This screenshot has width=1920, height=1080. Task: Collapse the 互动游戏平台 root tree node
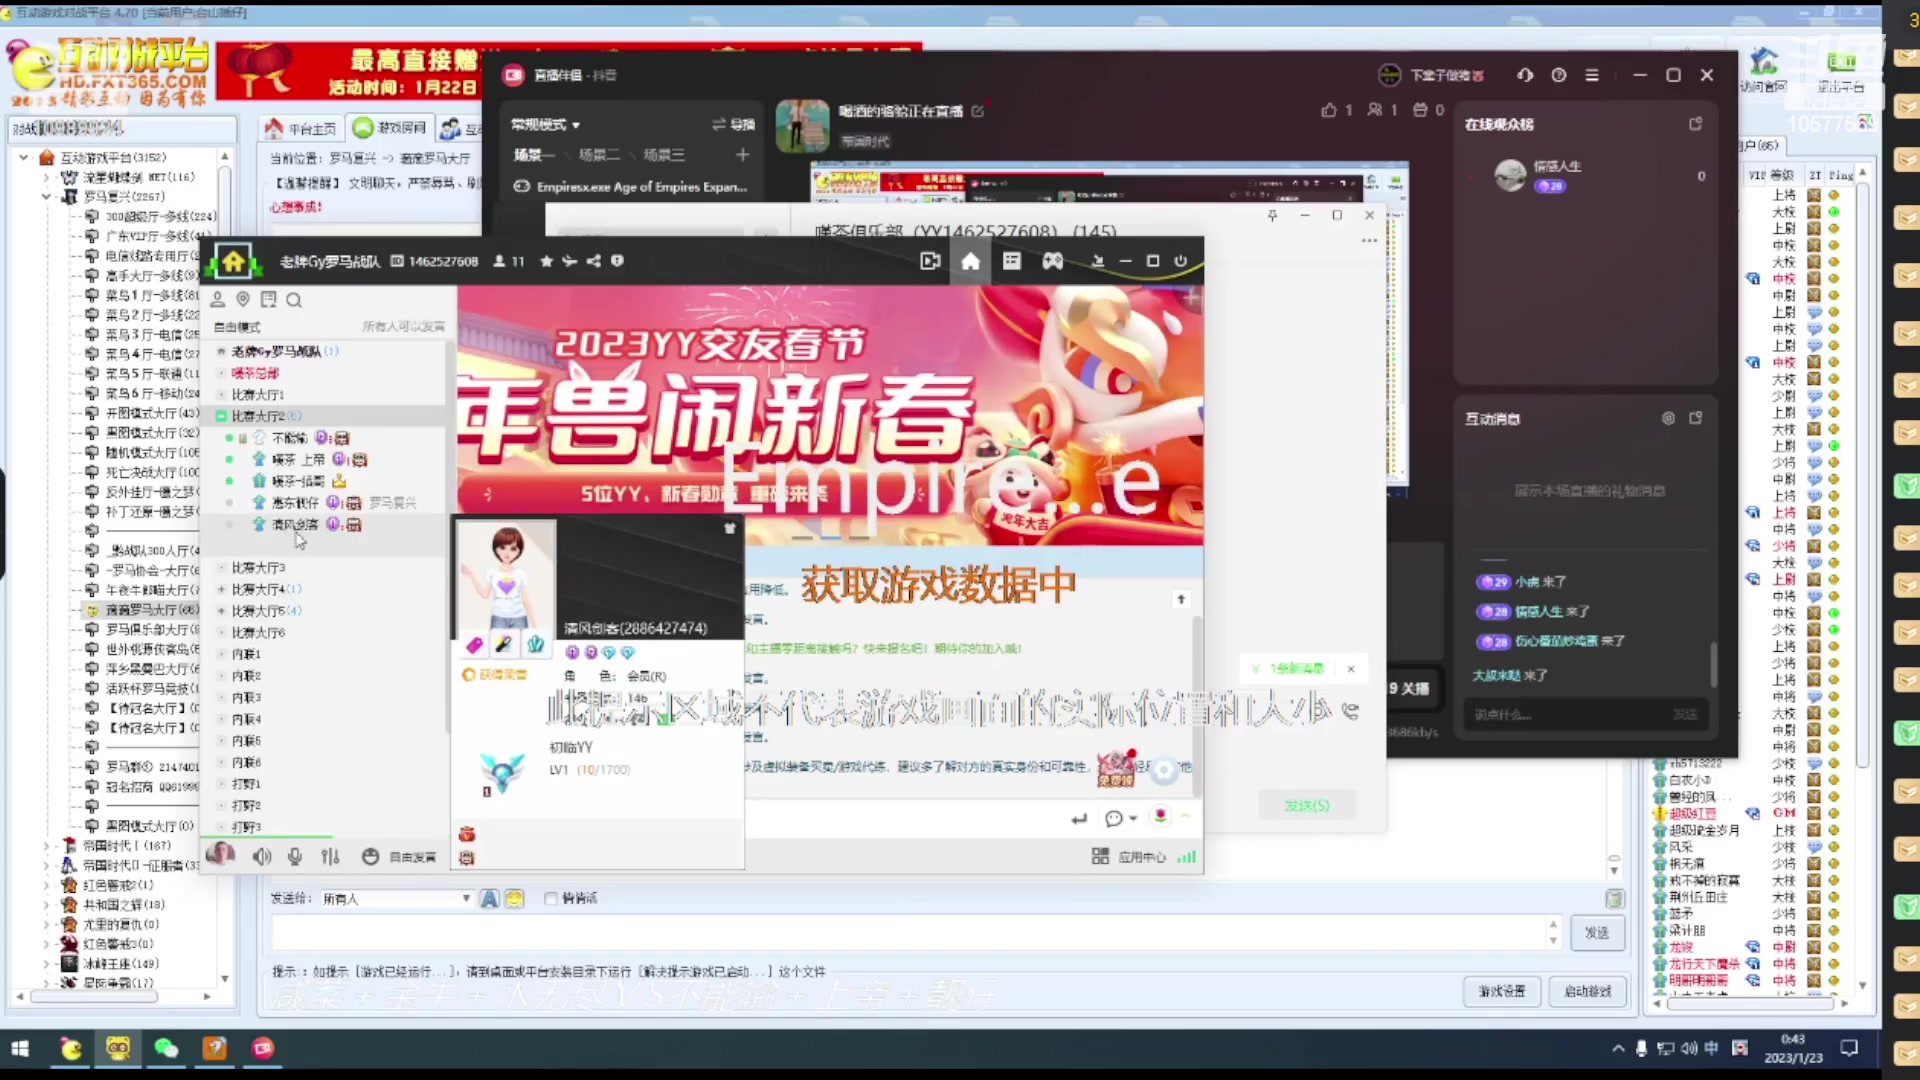pos(23,157)
